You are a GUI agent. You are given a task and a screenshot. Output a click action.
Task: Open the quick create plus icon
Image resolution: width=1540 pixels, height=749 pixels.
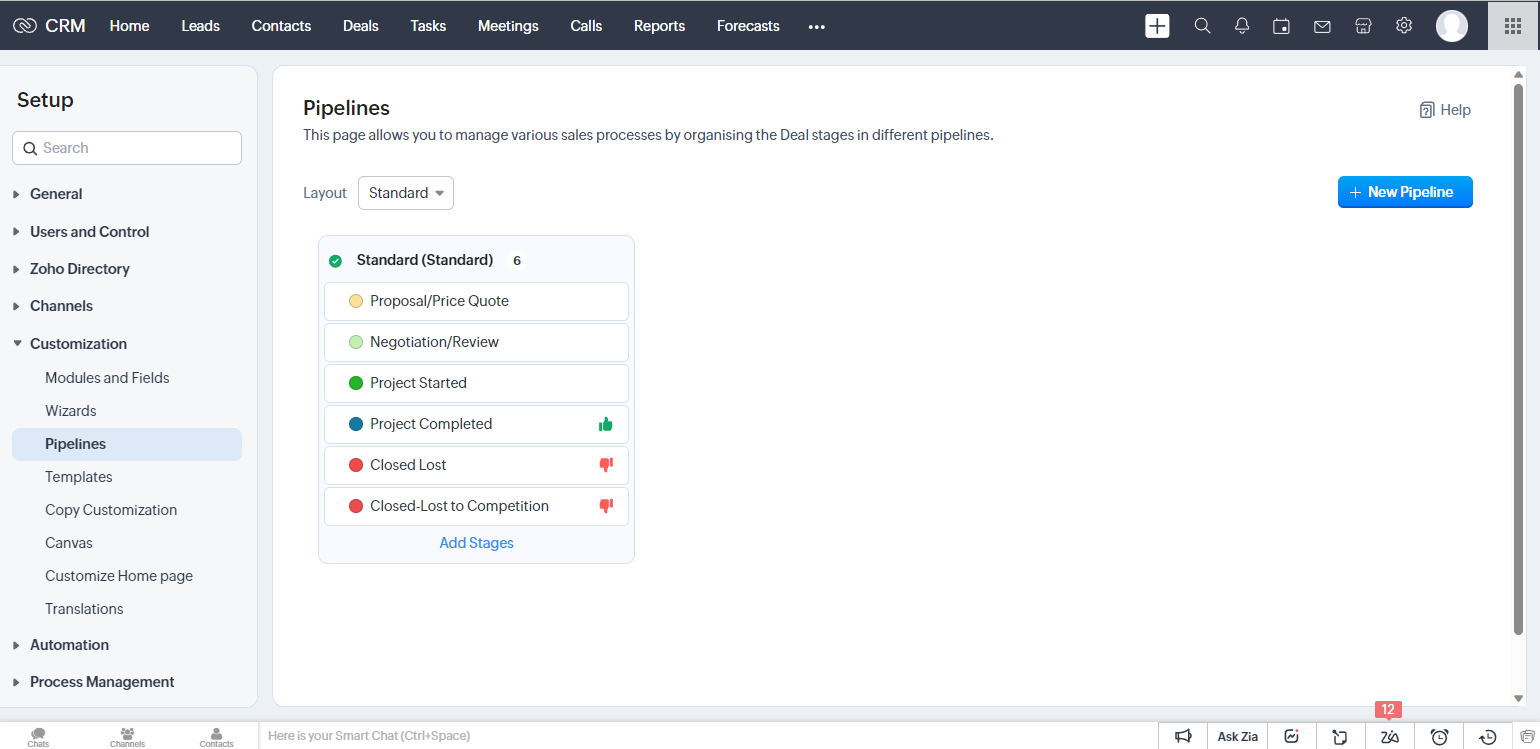1157,25
